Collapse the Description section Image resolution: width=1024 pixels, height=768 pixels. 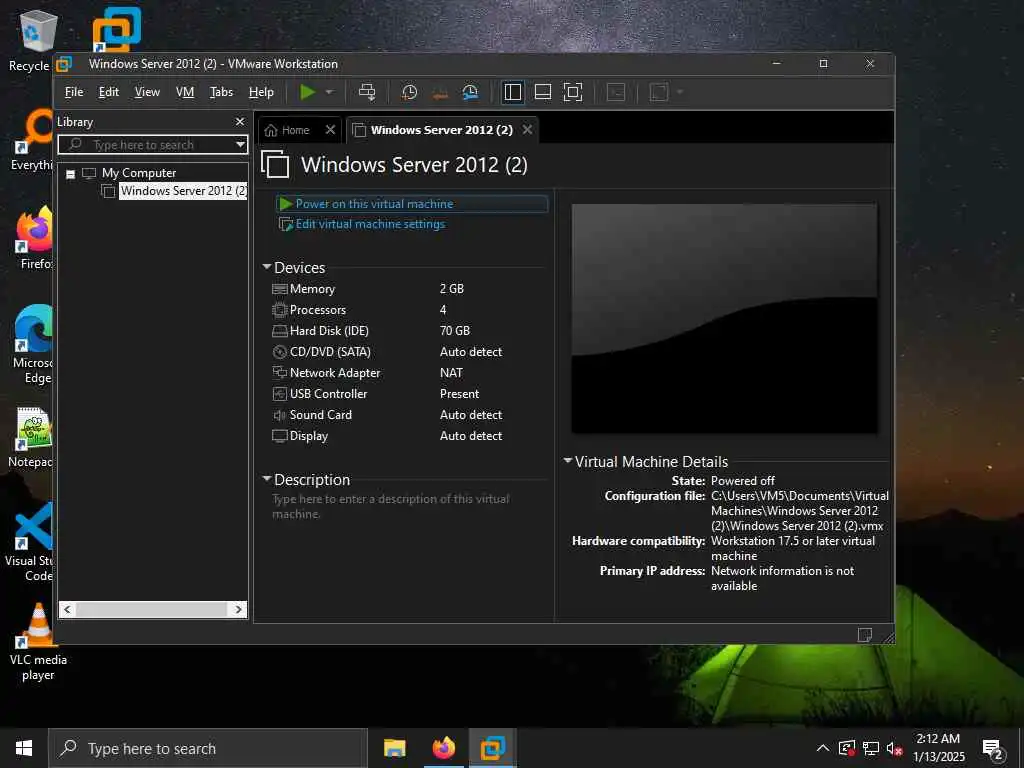[x=266, y=479]
